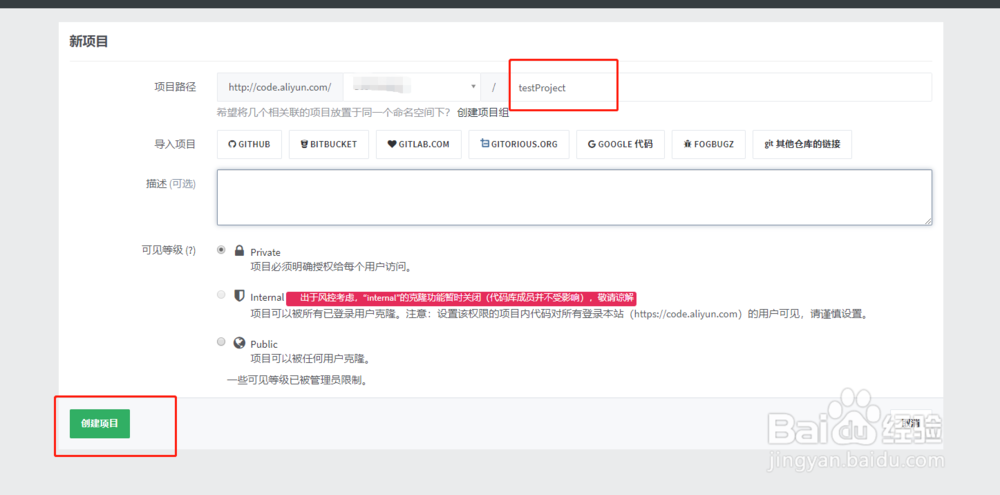Click into the 描述 description textarea
This screenshot has height=495, width=1000.
(x=574, y=197)
